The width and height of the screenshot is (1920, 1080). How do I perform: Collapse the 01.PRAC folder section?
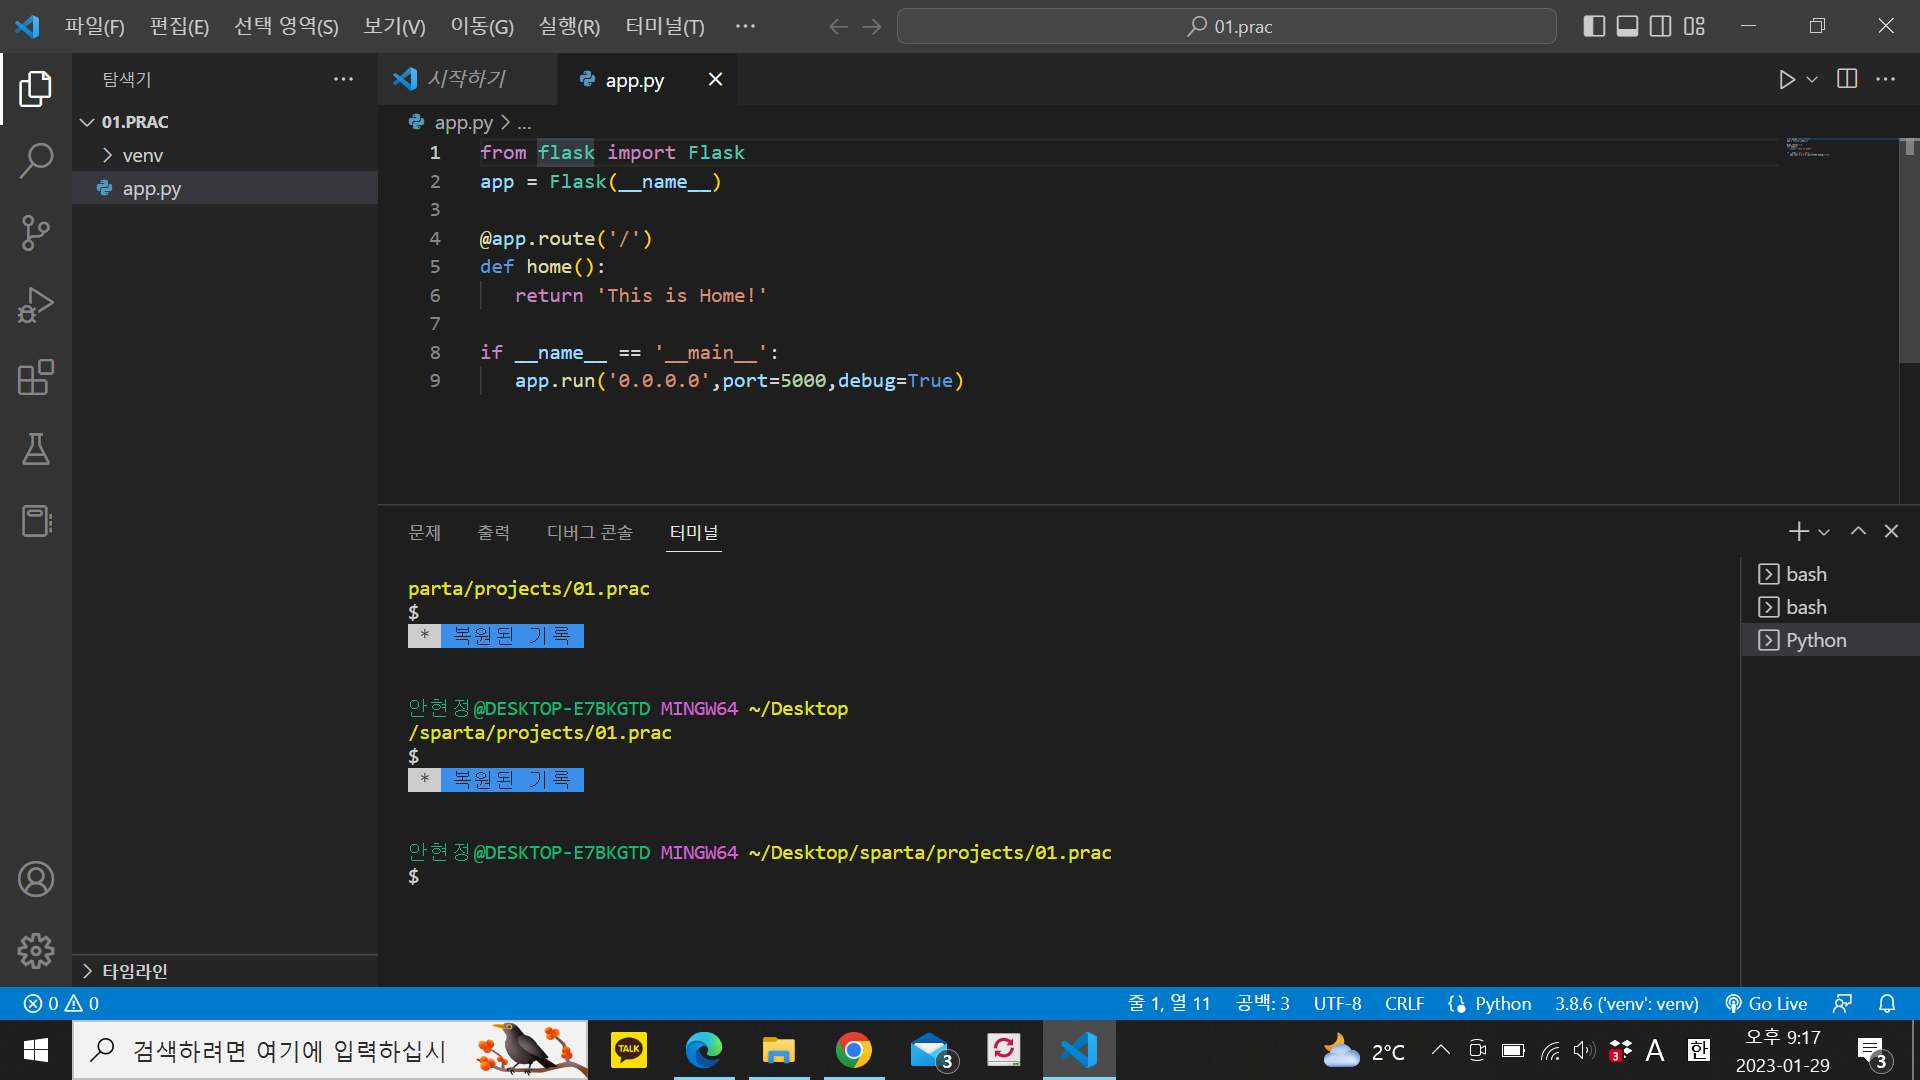[x=225, y=121]
